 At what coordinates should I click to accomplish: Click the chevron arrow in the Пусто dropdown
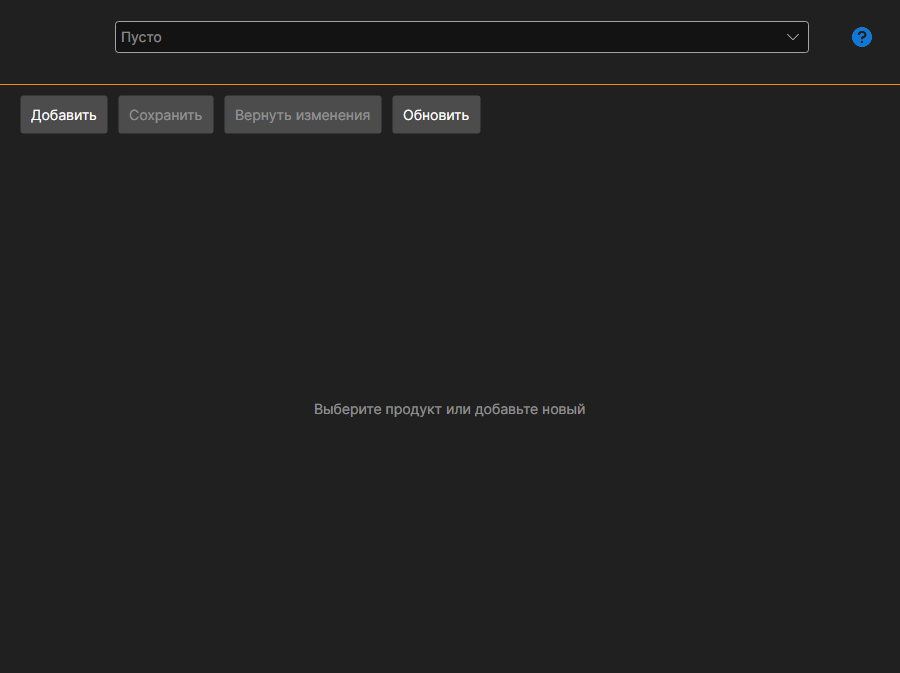click(793, 37)
